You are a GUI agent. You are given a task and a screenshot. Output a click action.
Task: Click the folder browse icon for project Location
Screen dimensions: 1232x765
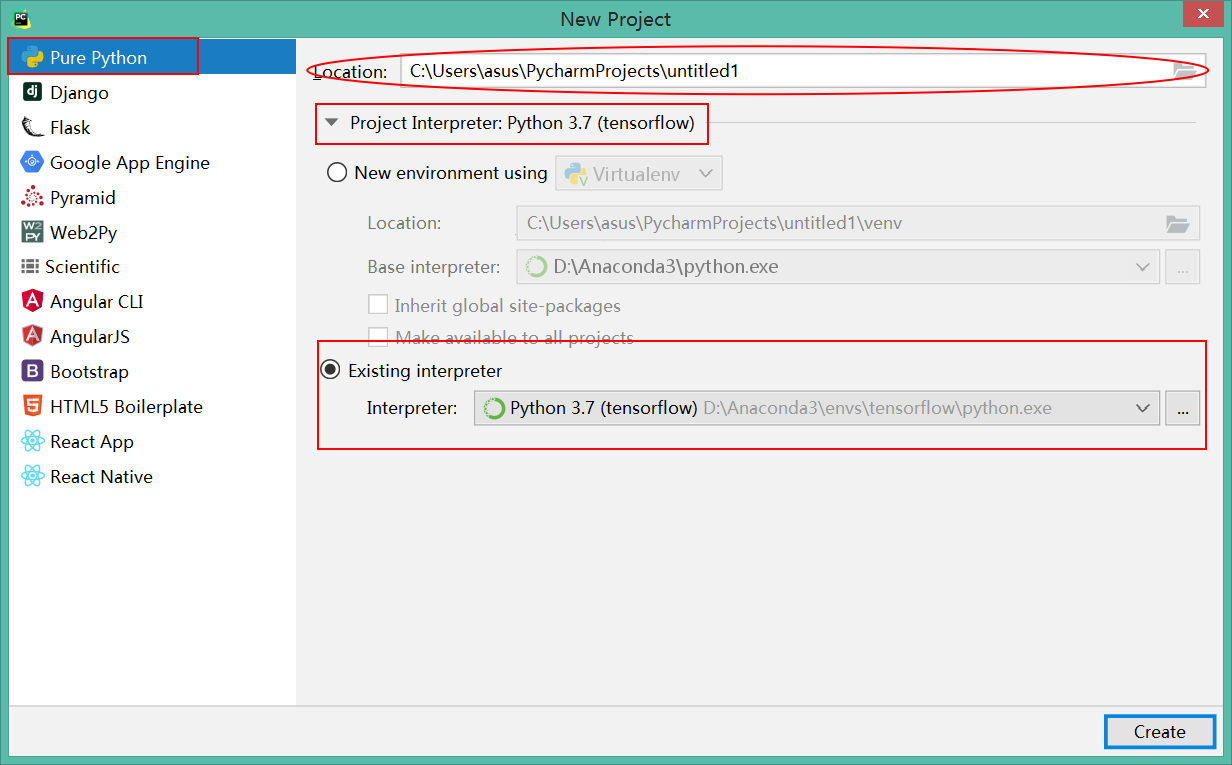pyautogui.click(x=1184, y=71)
